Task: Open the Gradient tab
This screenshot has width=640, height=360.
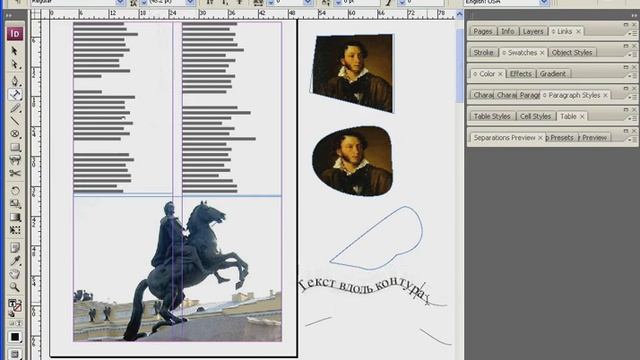Action: 553,74
